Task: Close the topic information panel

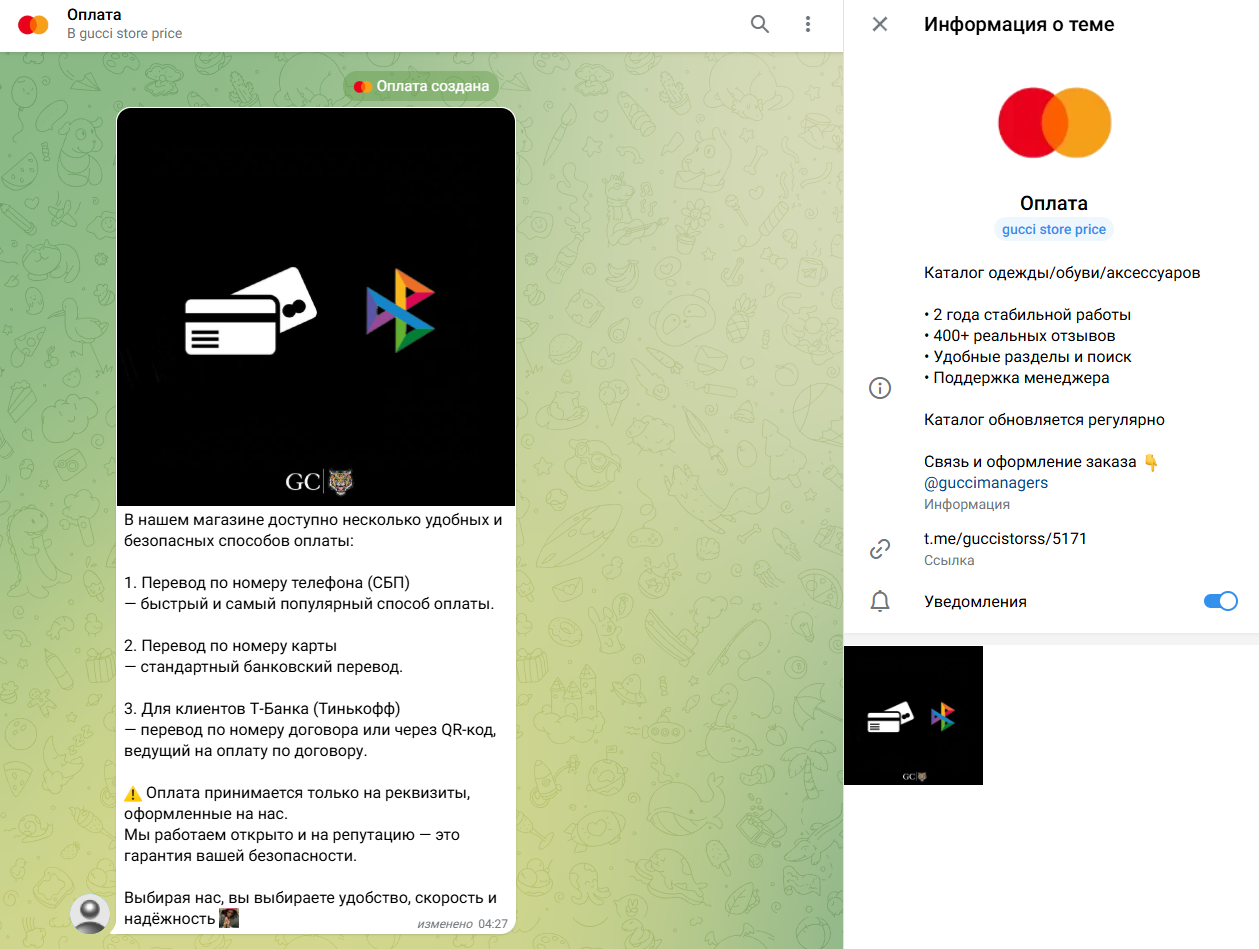Action: click(x=880, y=24)
